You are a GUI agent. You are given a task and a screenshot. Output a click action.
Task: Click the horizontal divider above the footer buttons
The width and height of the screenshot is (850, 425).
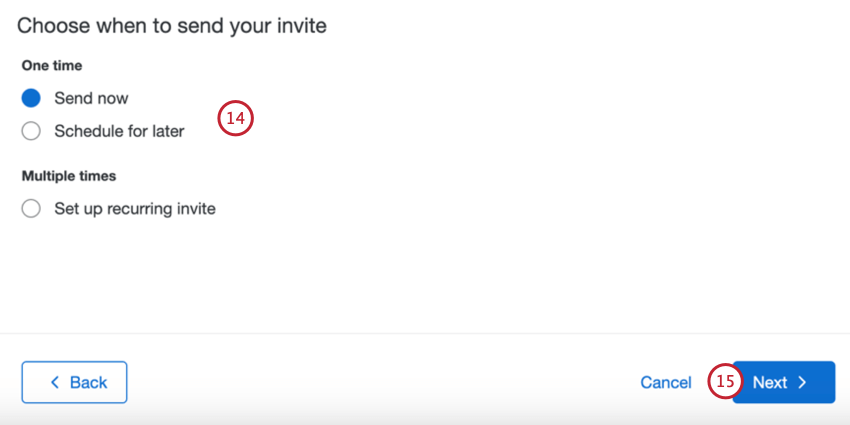425,333
